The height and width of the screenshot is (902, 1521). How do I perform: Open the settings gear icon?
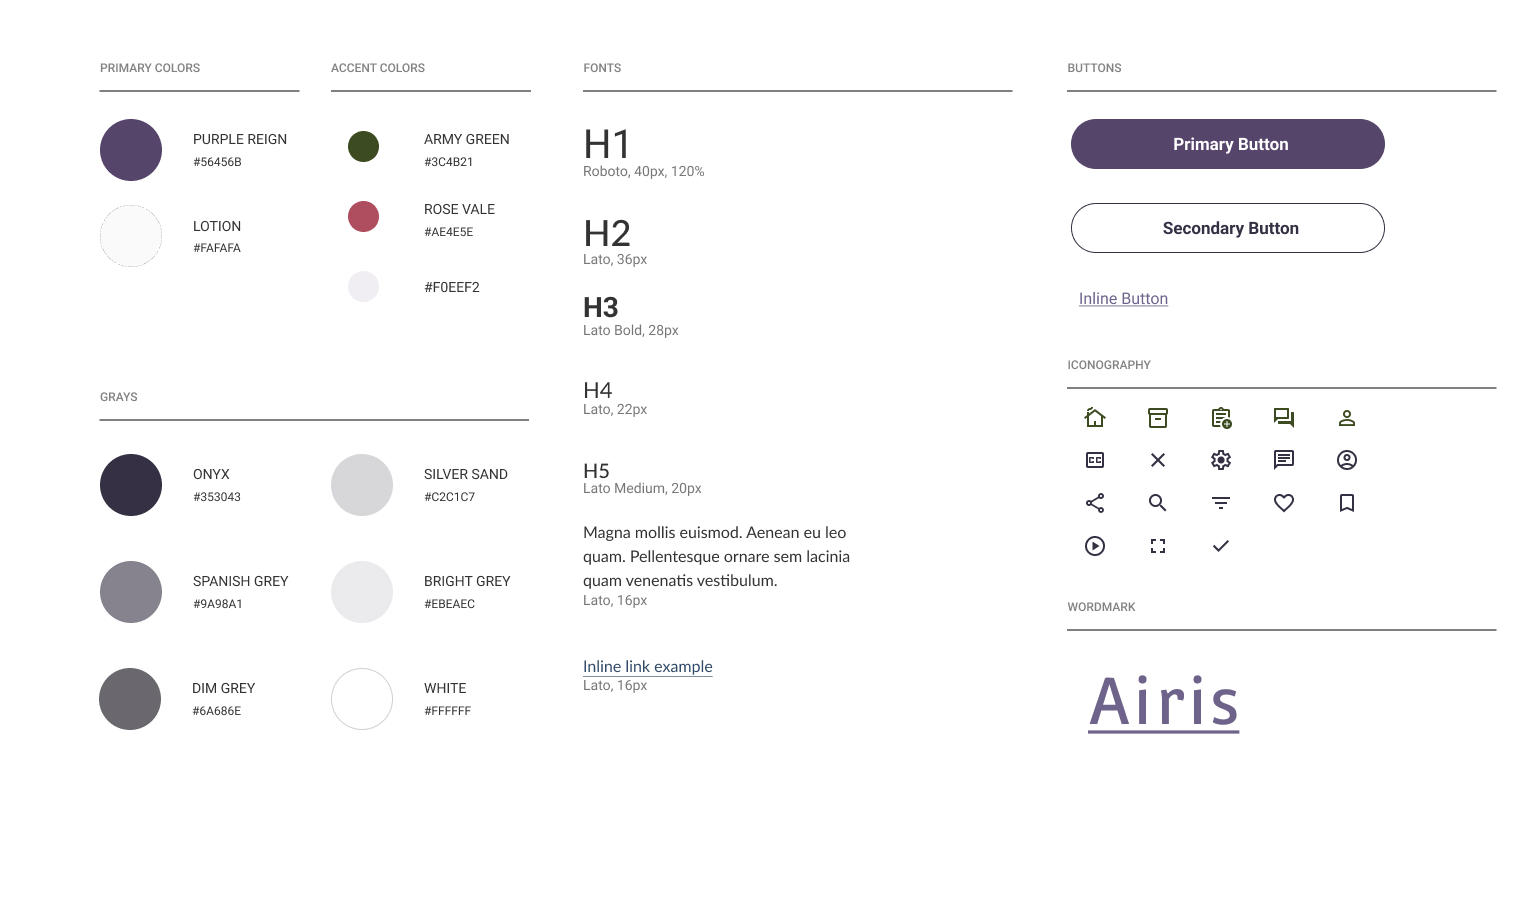click(1221, 460)
